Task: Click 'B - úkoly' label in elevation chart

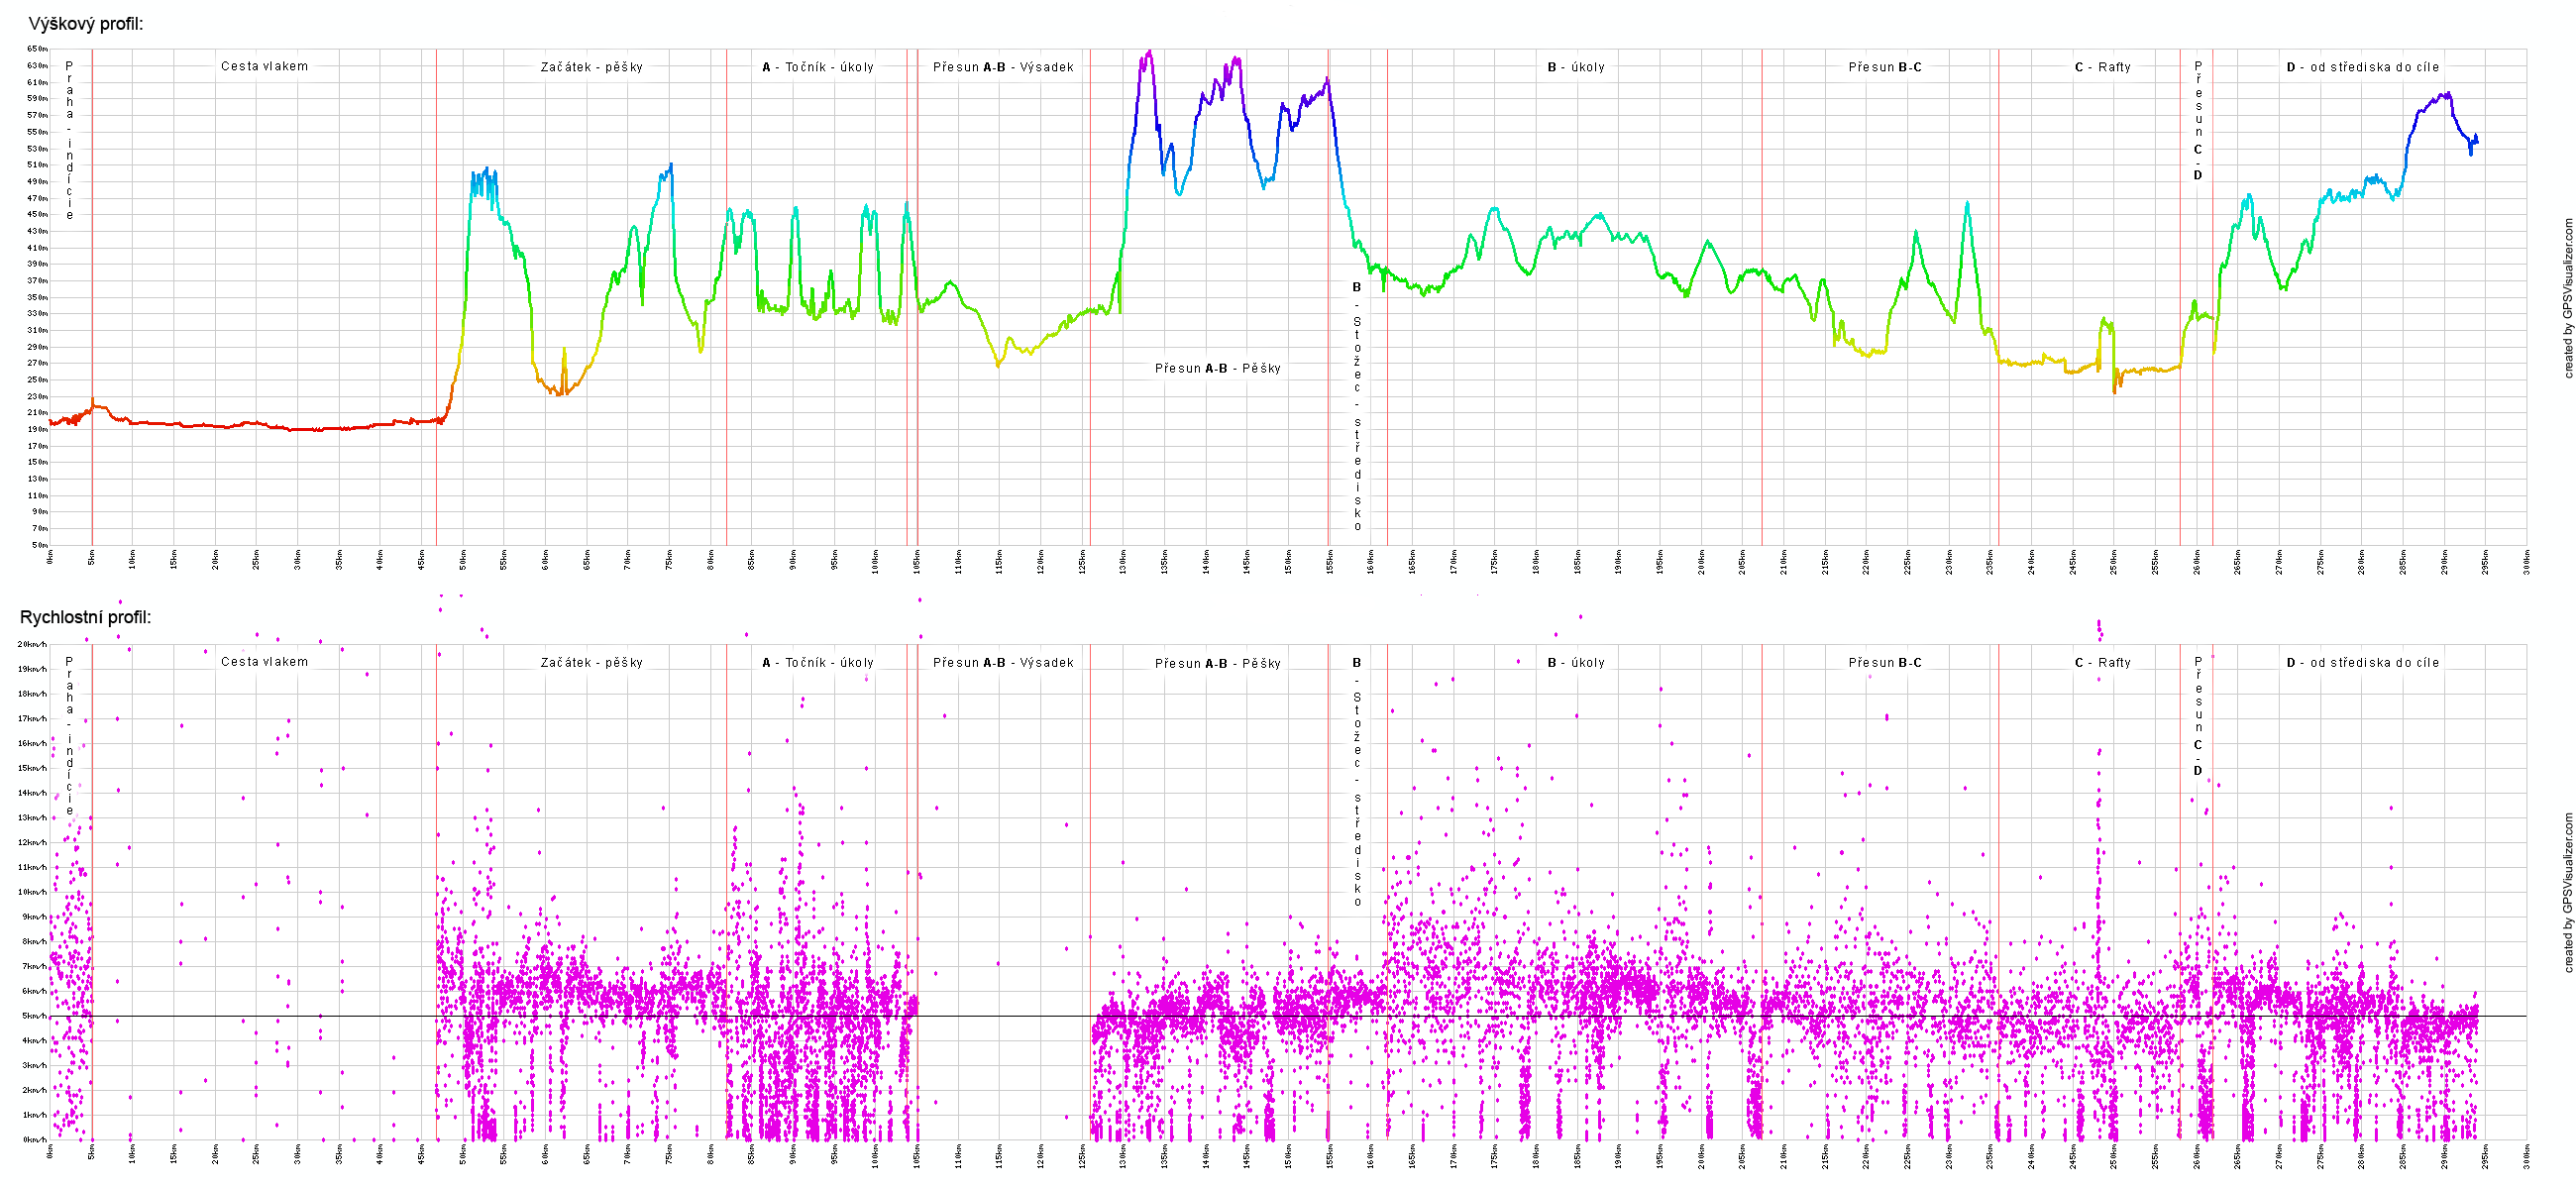Action: click(1575, 67)
